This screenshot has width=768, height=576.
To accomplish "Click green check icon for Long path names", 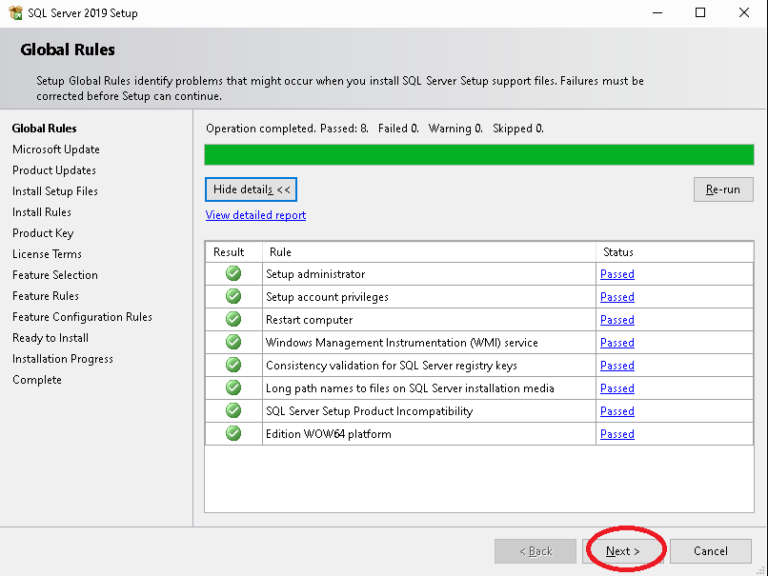I will pyautogui.click(x=234, y=387).
